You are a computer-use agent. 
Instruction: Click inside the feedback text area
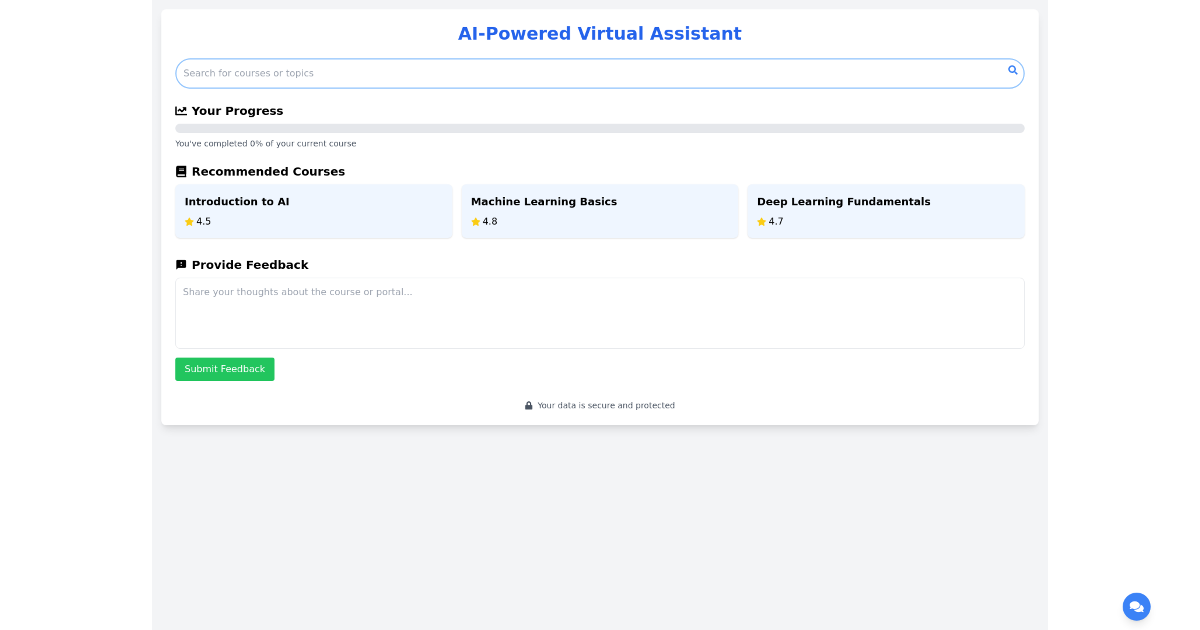[599, 312]
